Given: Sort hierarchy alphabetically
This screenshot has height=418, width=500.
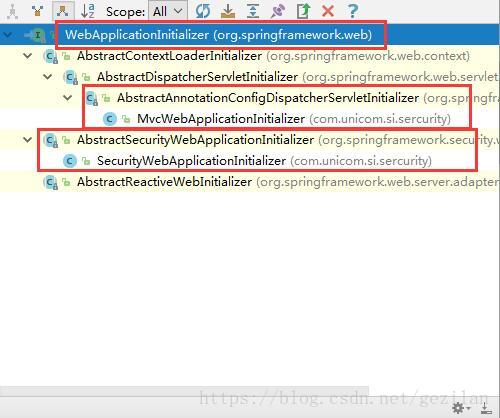Looking at the screenshot, I should pos(88,11).
